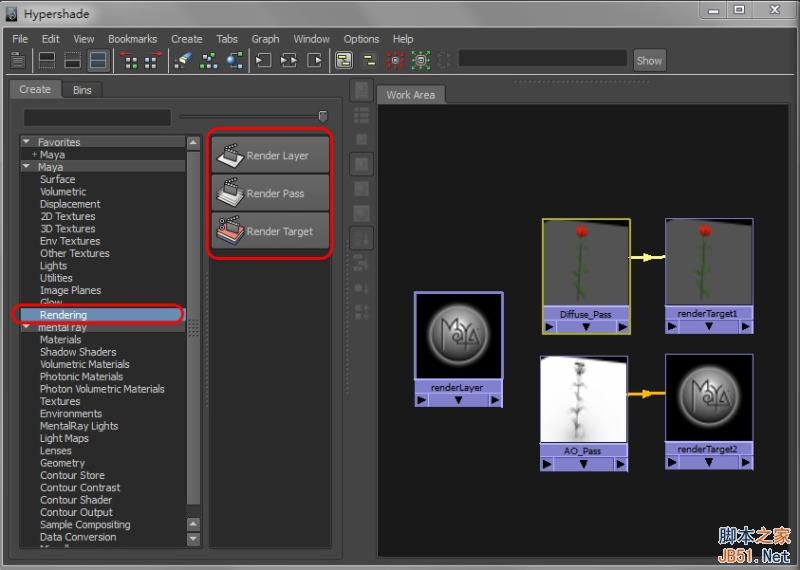This screenshot has height=570, width=800.
Task: Open the Bookmarks menu
Action: (133, 39)
